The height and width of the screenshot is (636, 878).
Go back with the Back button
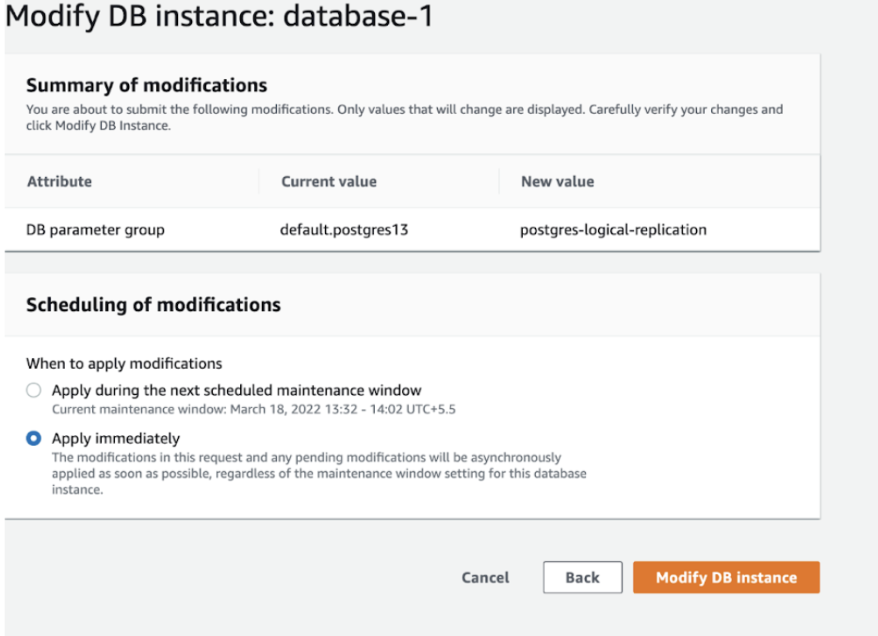coord(582,577)
